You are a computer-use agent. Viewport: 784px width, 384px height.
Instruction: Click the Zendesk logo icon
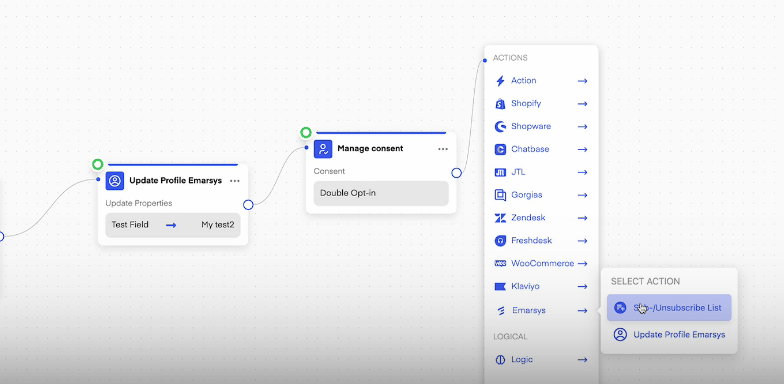pos(500,218)
